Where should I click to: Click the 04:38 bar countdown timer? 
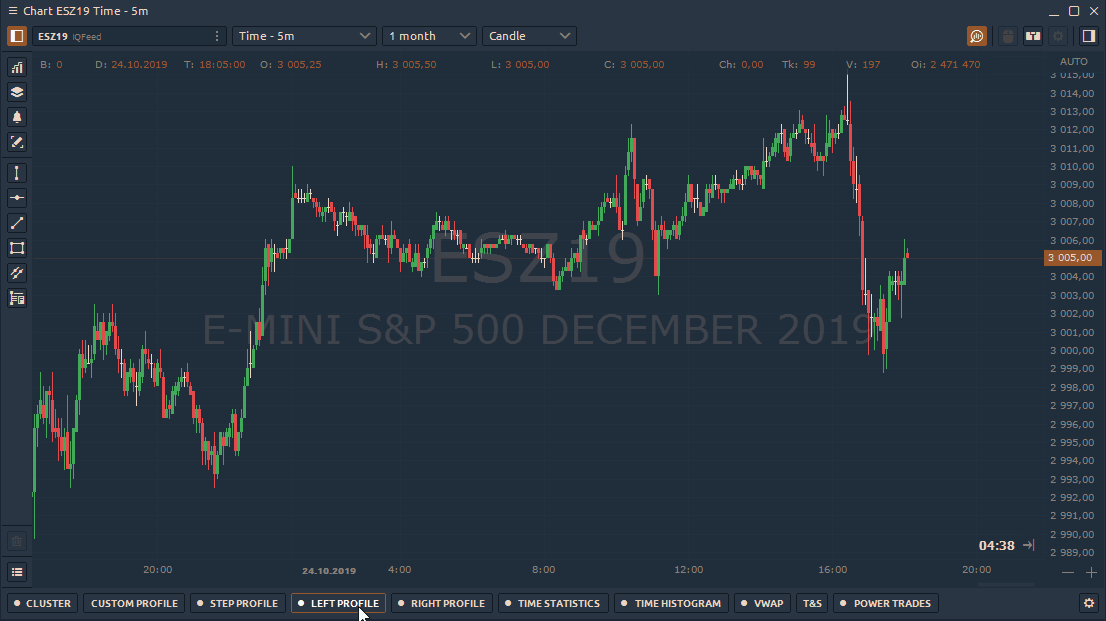click(x=997, y=545)
